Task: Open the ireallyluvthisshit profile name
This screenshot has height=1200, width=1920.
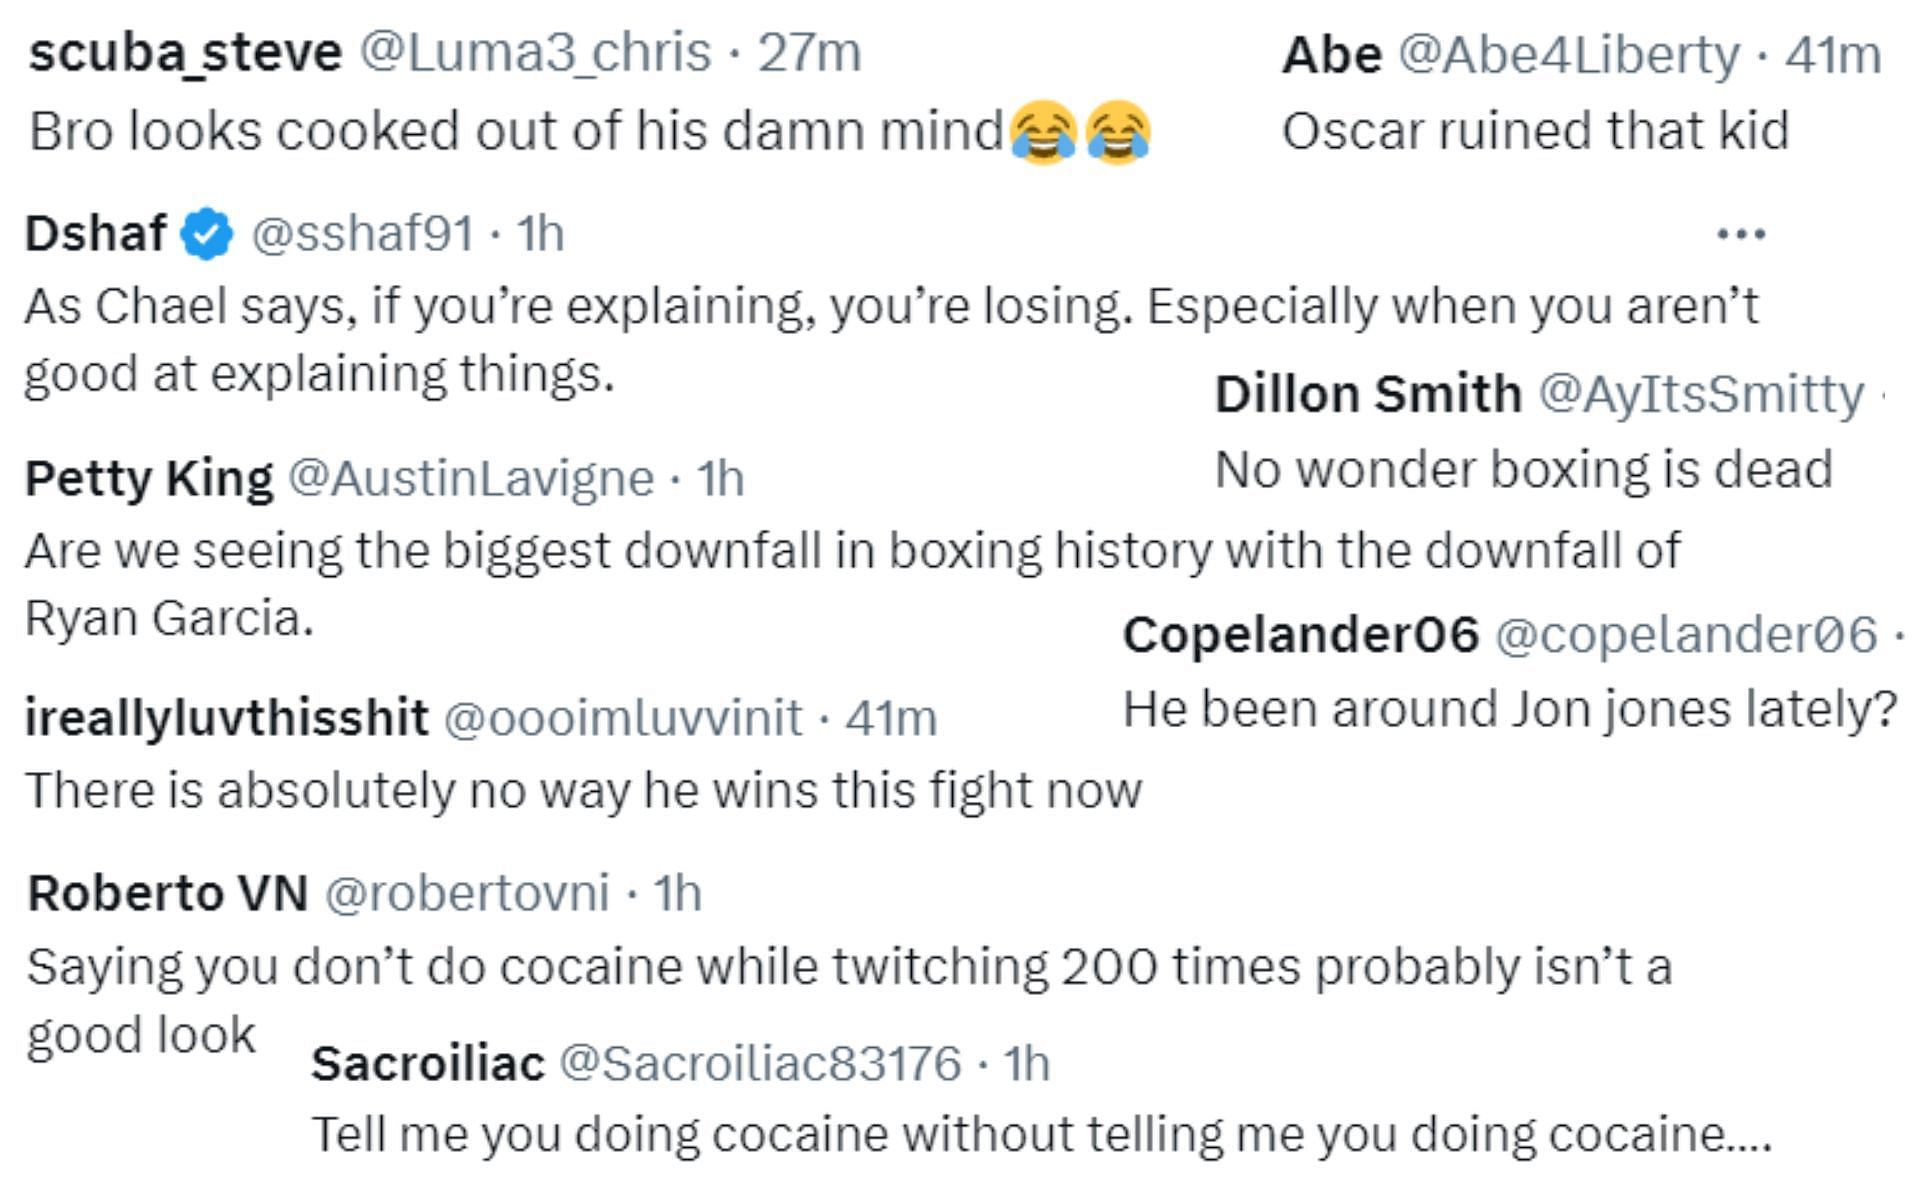Action: click(227, 719)
